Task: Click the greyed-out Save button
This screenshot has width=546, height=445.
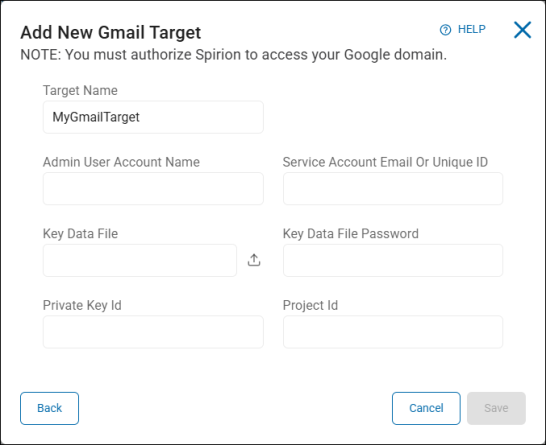Action: (x=496, y=408)
